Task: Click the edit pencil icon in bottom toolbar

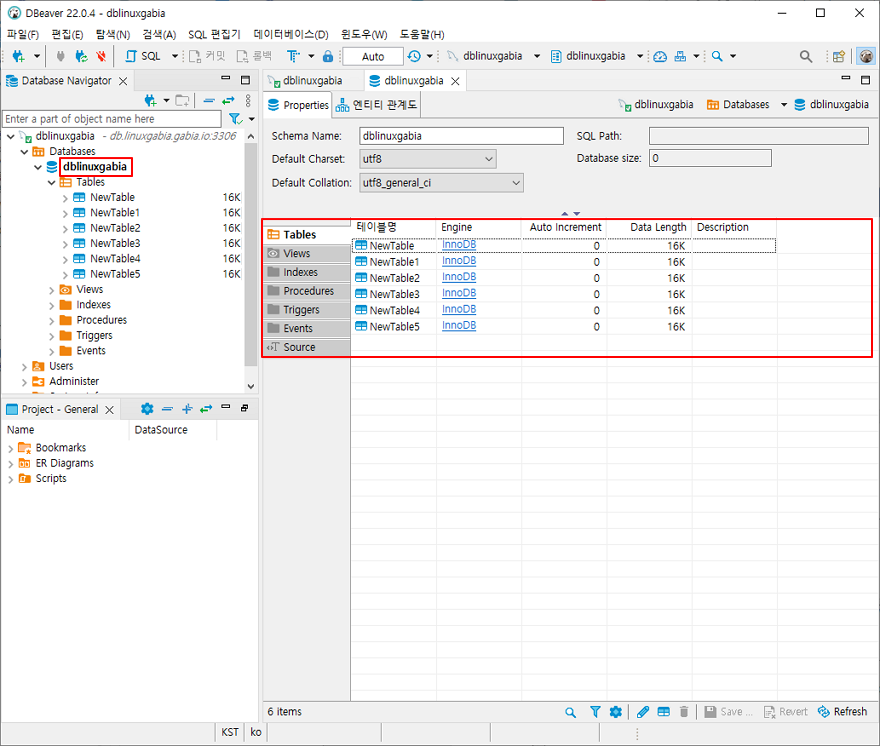Action: (x=643, y=712)
